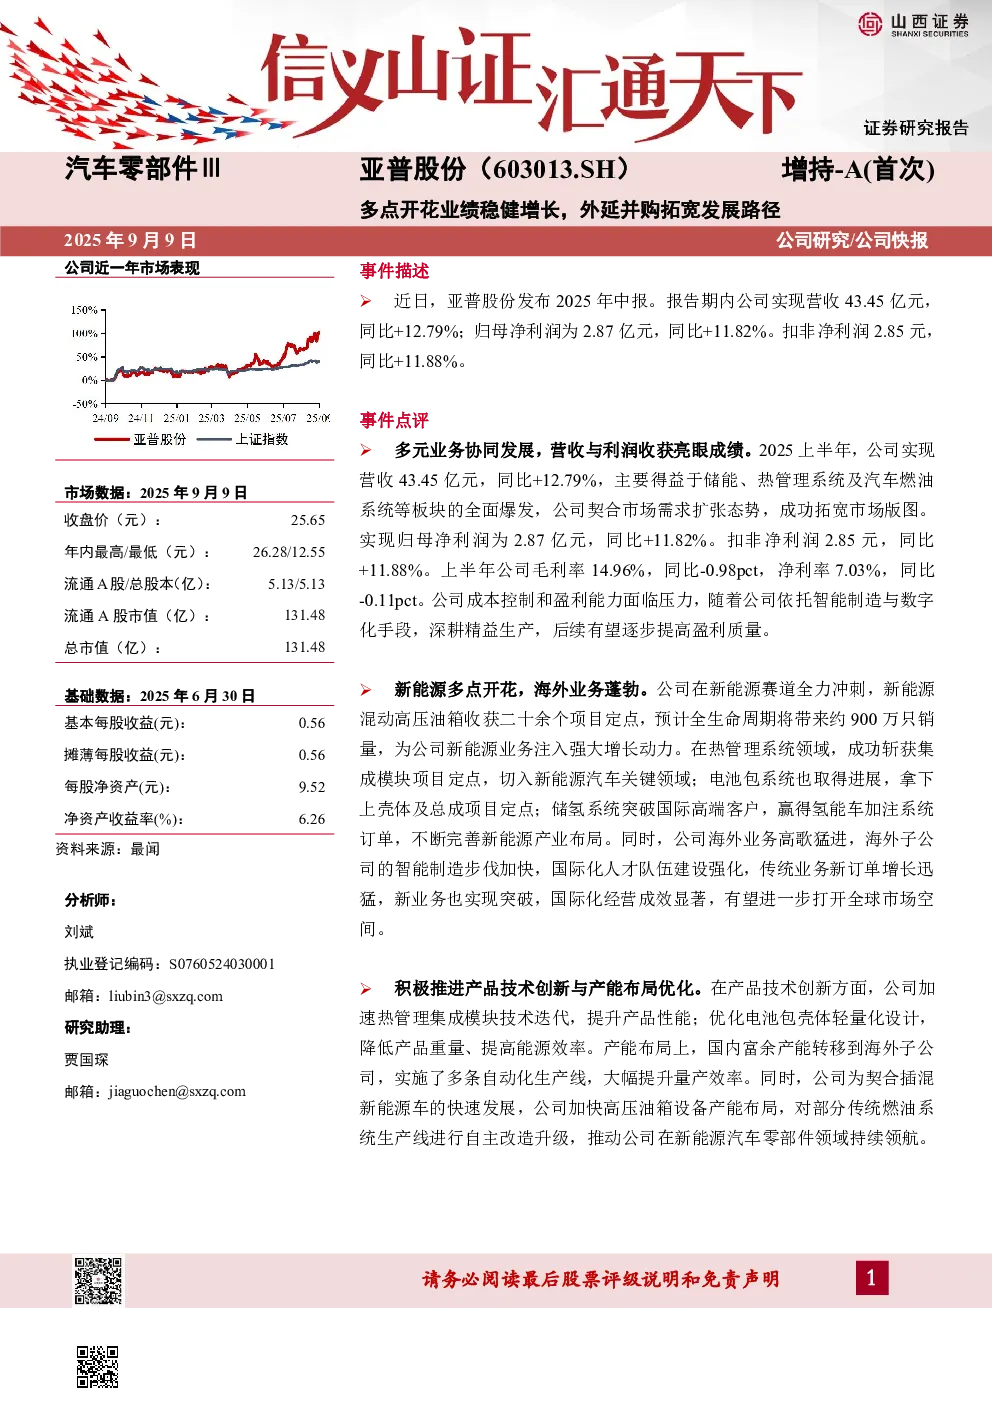Image resolution: width=992 pixels, height=1403 pixels.
Task: Click the 分析师 heading
Action: click(91, 900)
